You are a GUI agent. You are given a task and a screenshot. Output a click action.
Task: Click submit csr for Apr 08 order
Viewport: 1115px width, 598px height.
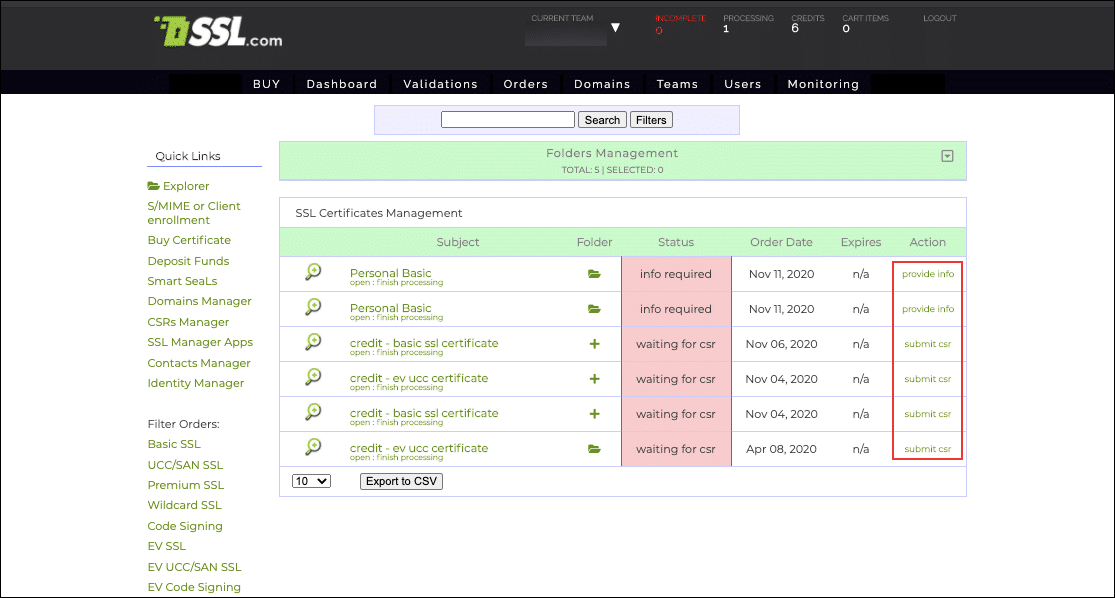(927, 449)
